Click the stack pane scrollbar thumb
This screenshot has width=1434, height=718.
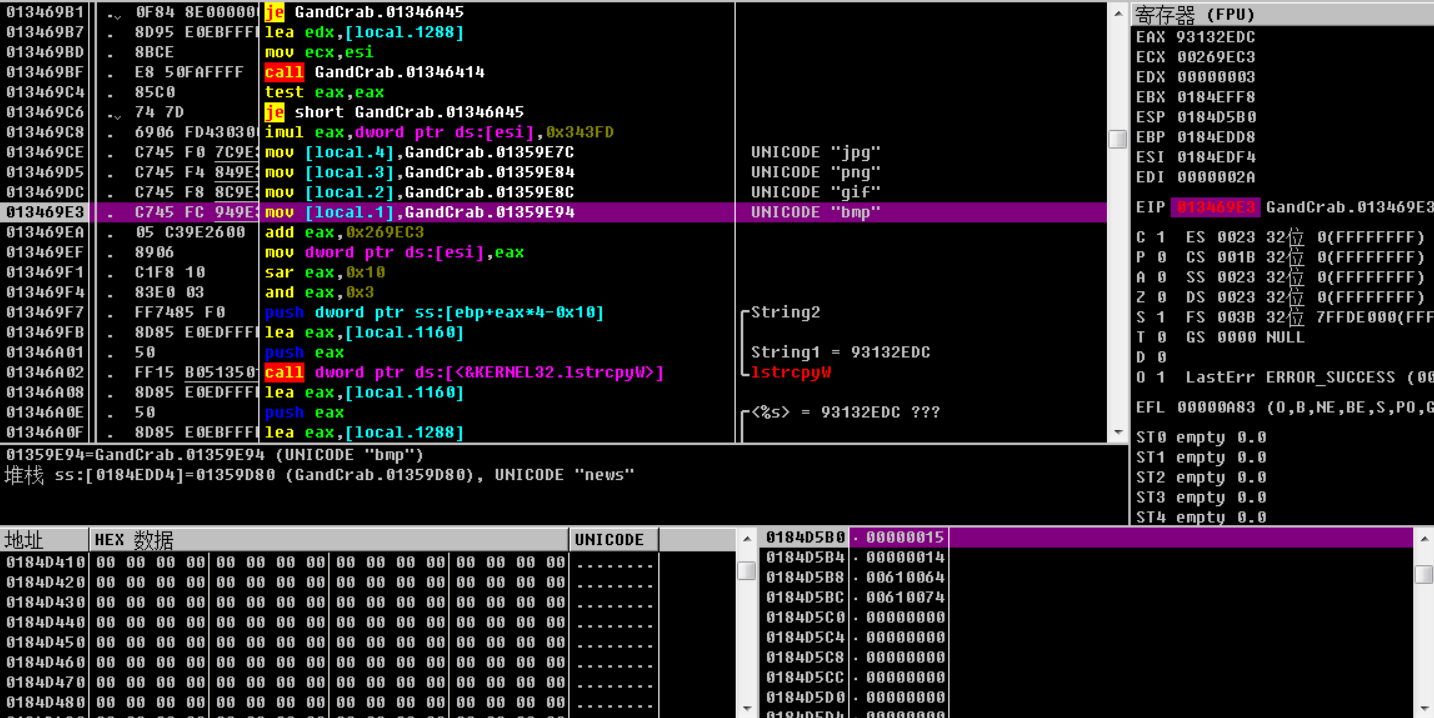1424,574
